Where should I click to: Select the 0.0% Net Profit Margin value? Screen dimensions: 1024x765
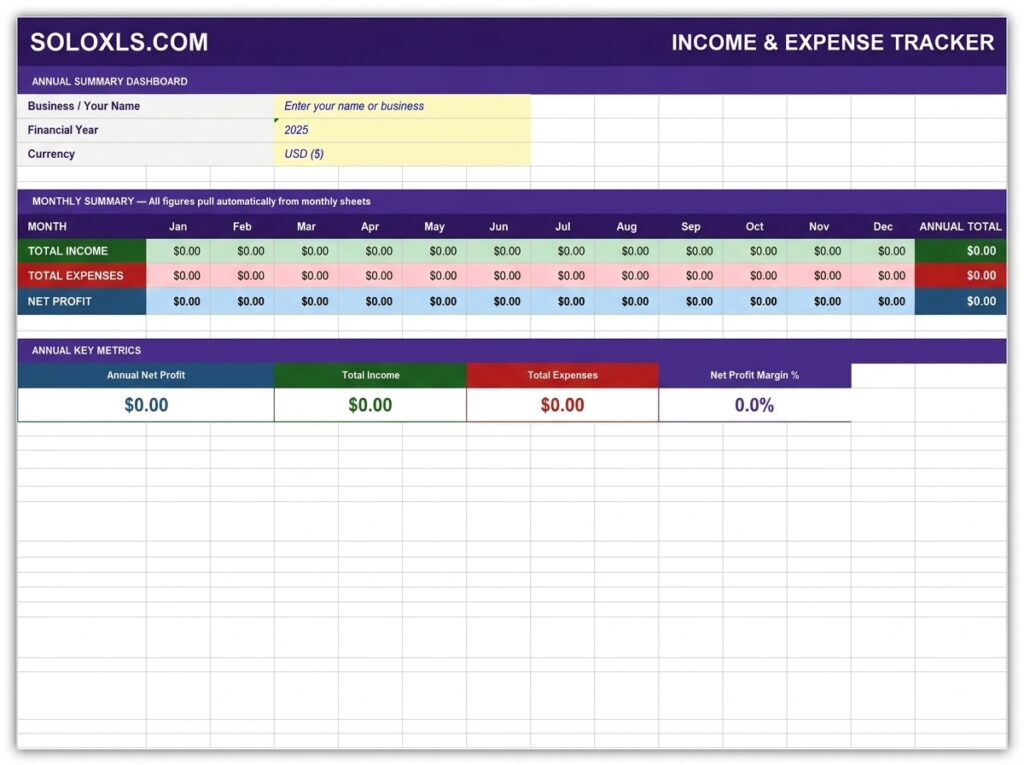(x=754, y=405)
